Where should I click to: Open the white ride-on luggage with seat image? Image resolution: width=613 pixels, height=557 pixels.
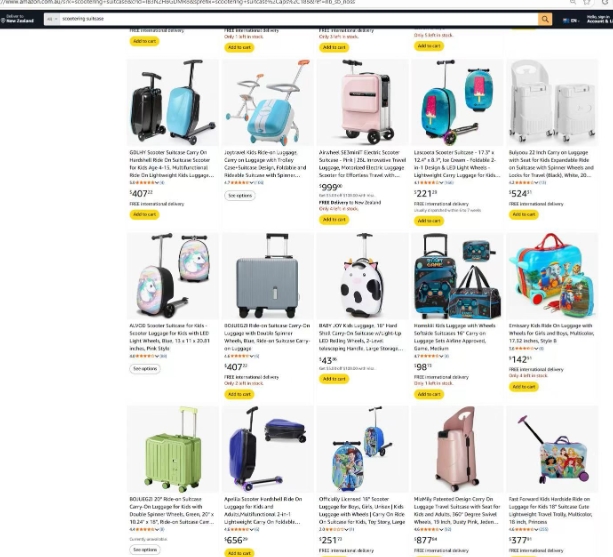coord(552,102)
